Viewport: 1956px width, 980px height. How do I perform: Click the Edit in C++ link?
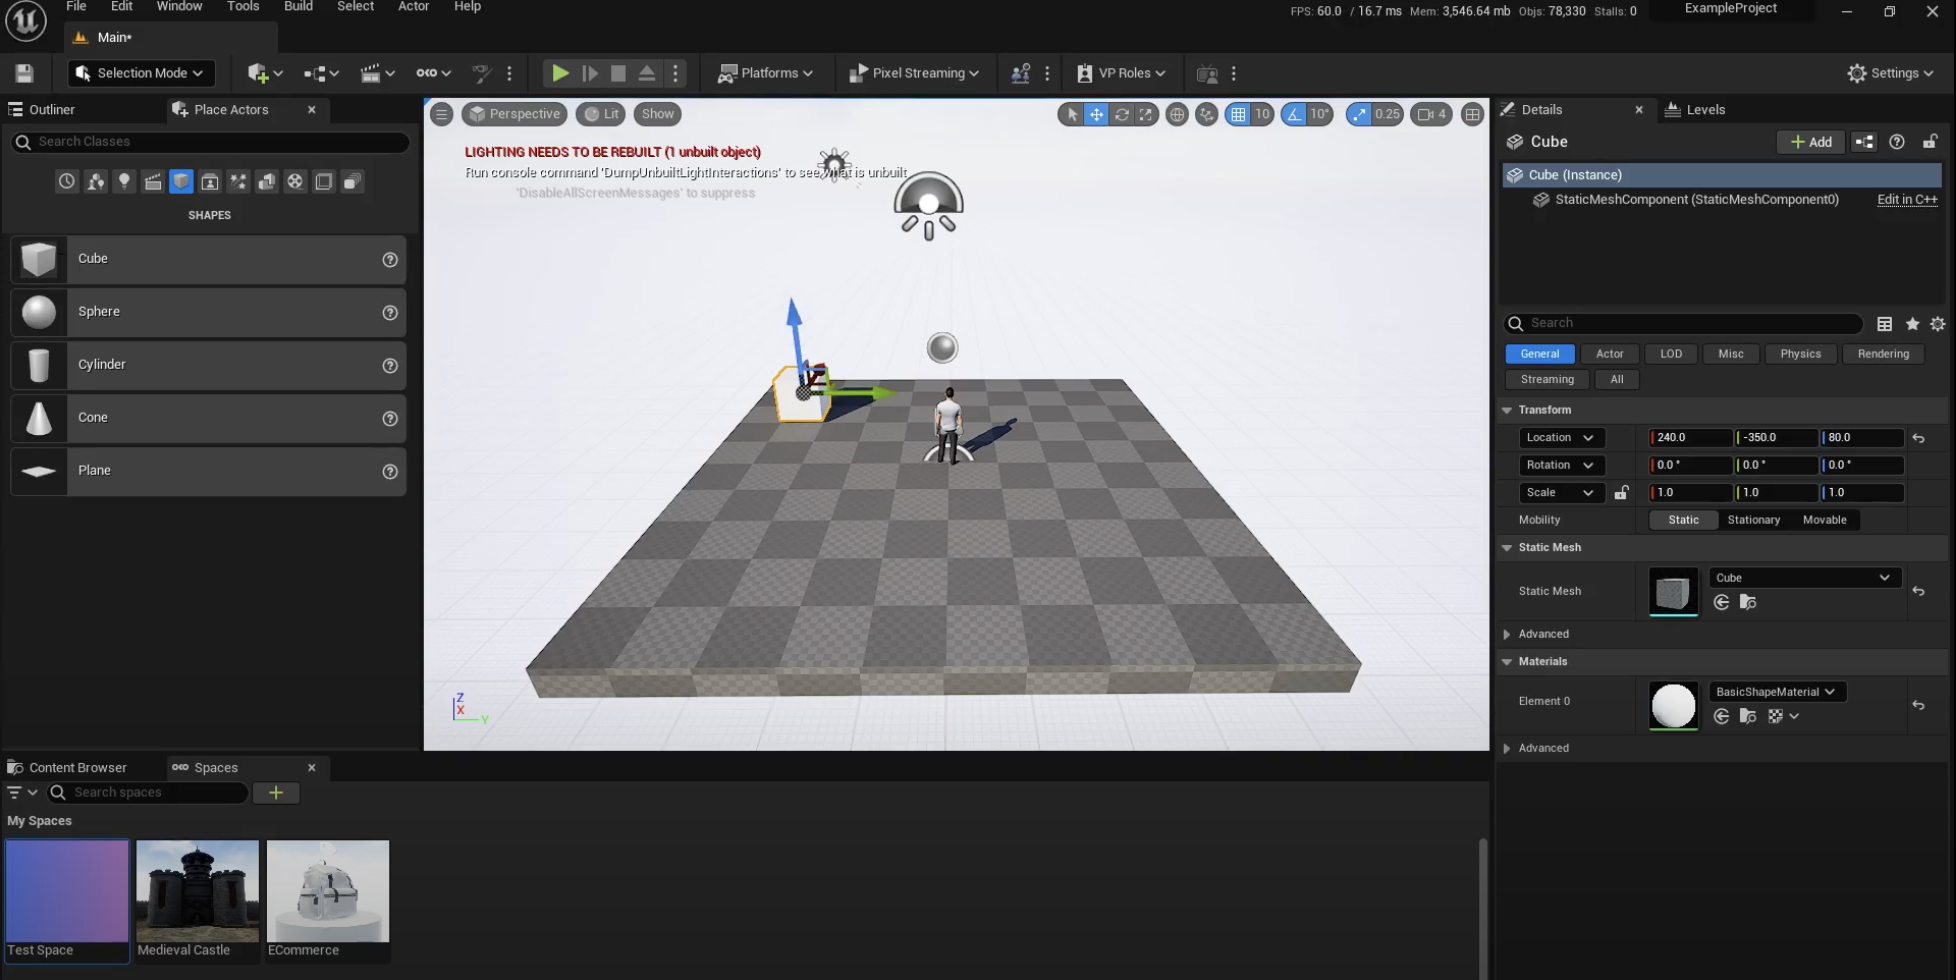tap(1906, 200)
